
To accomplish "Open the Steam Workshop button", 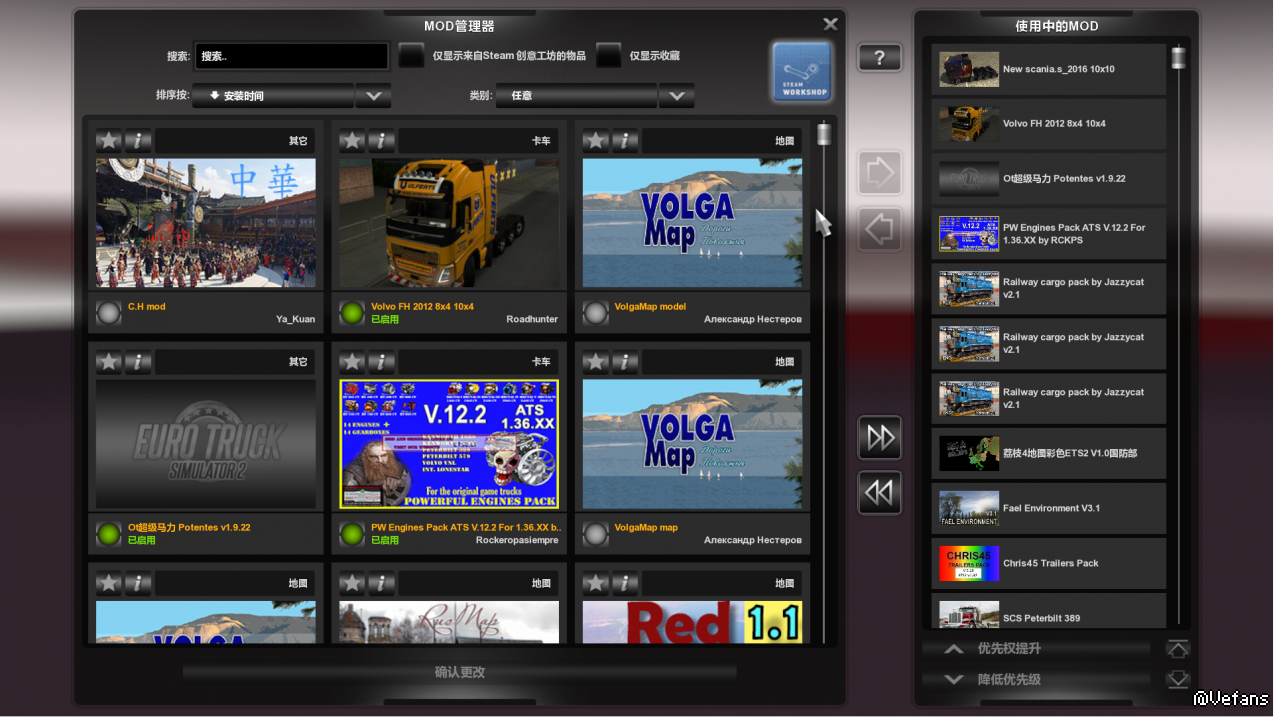I will [x=801, y=71].
